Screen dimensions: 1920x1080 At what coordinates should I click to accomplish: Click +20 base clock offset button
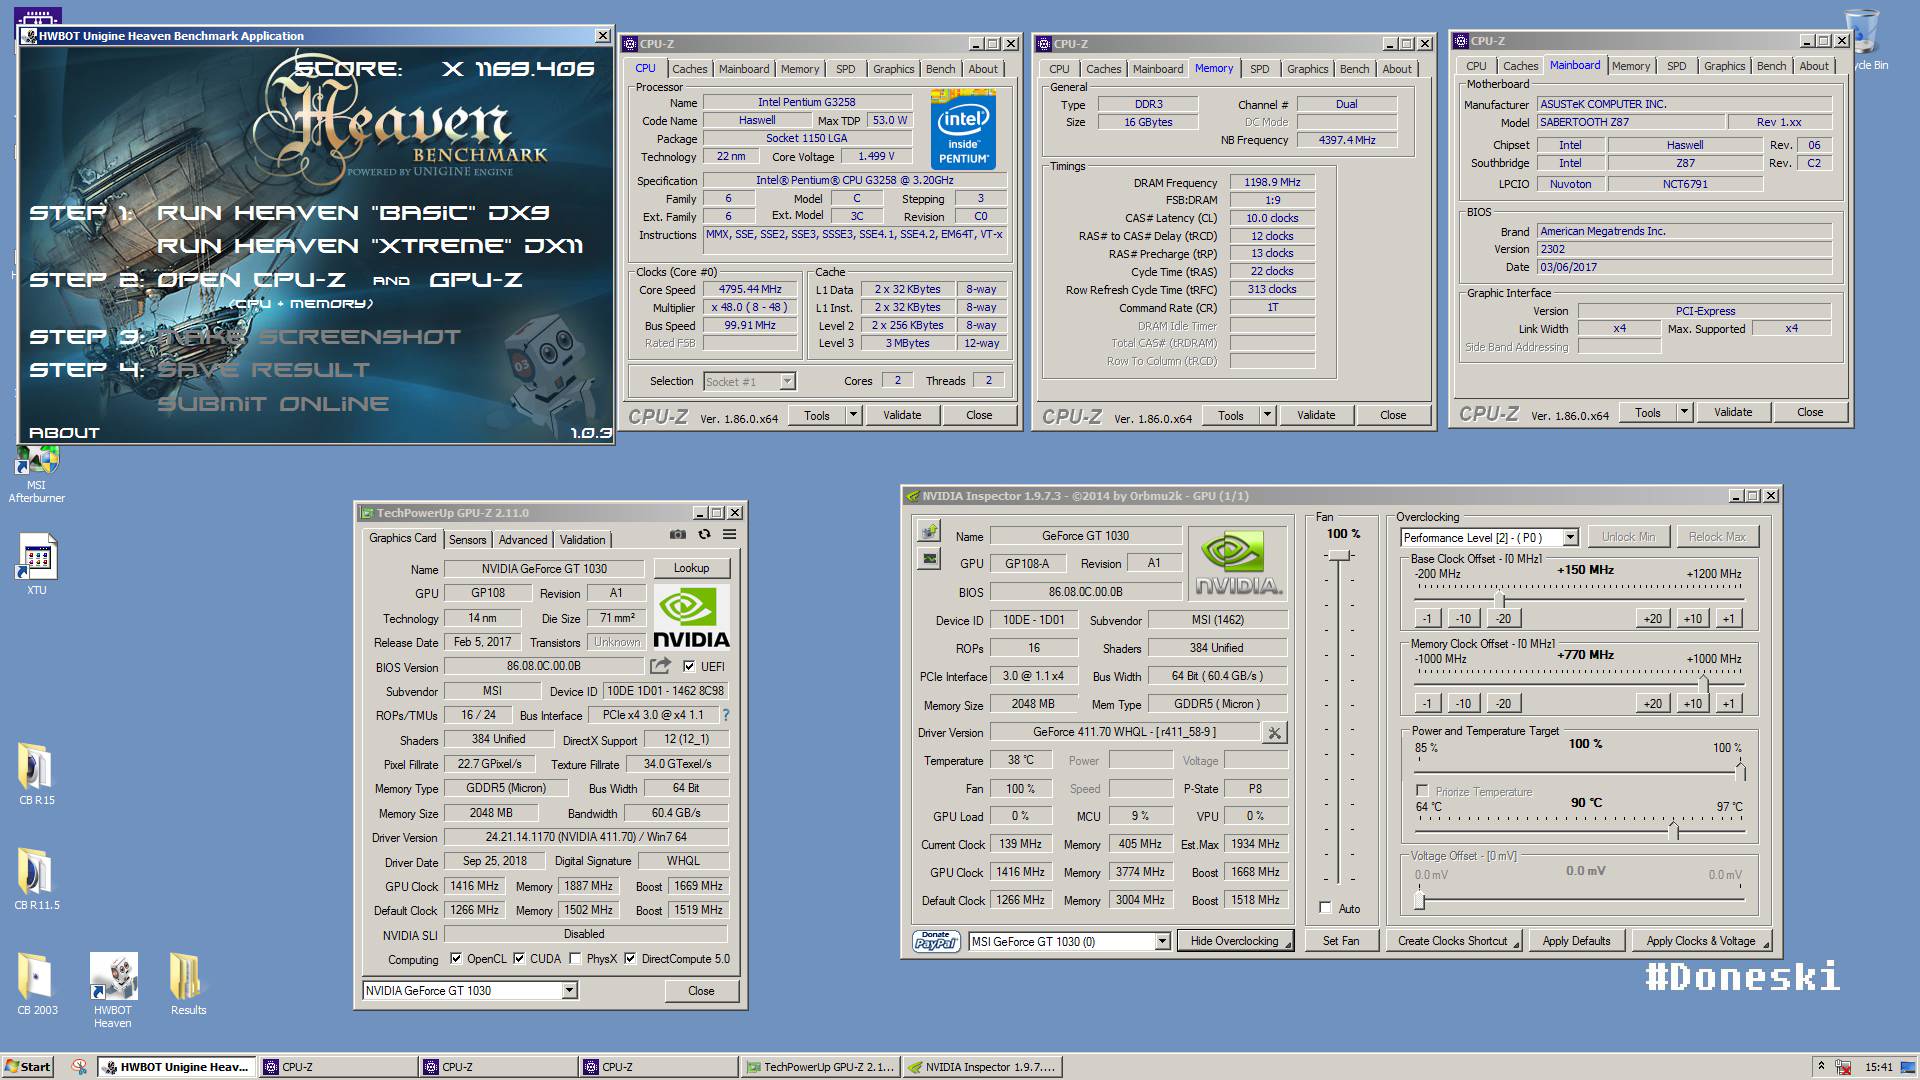[x=1653, y=618]
